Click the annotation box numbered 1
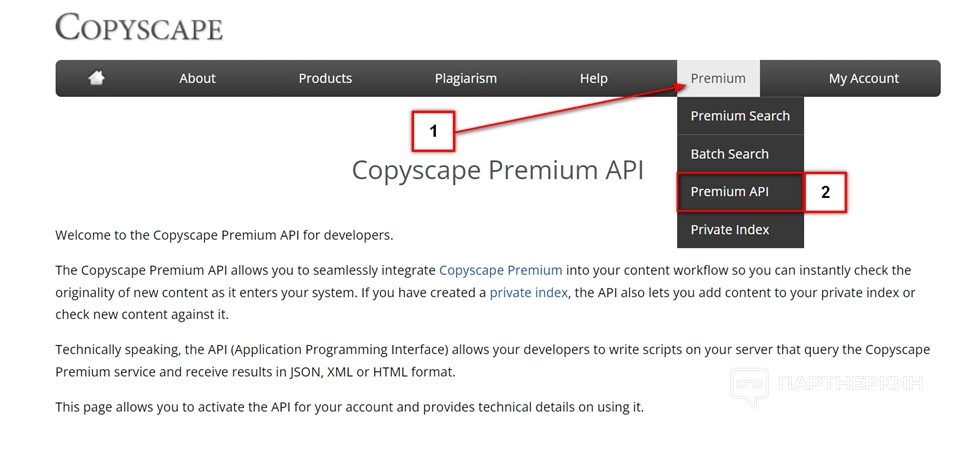974x460 pixels. click(433, 131)
